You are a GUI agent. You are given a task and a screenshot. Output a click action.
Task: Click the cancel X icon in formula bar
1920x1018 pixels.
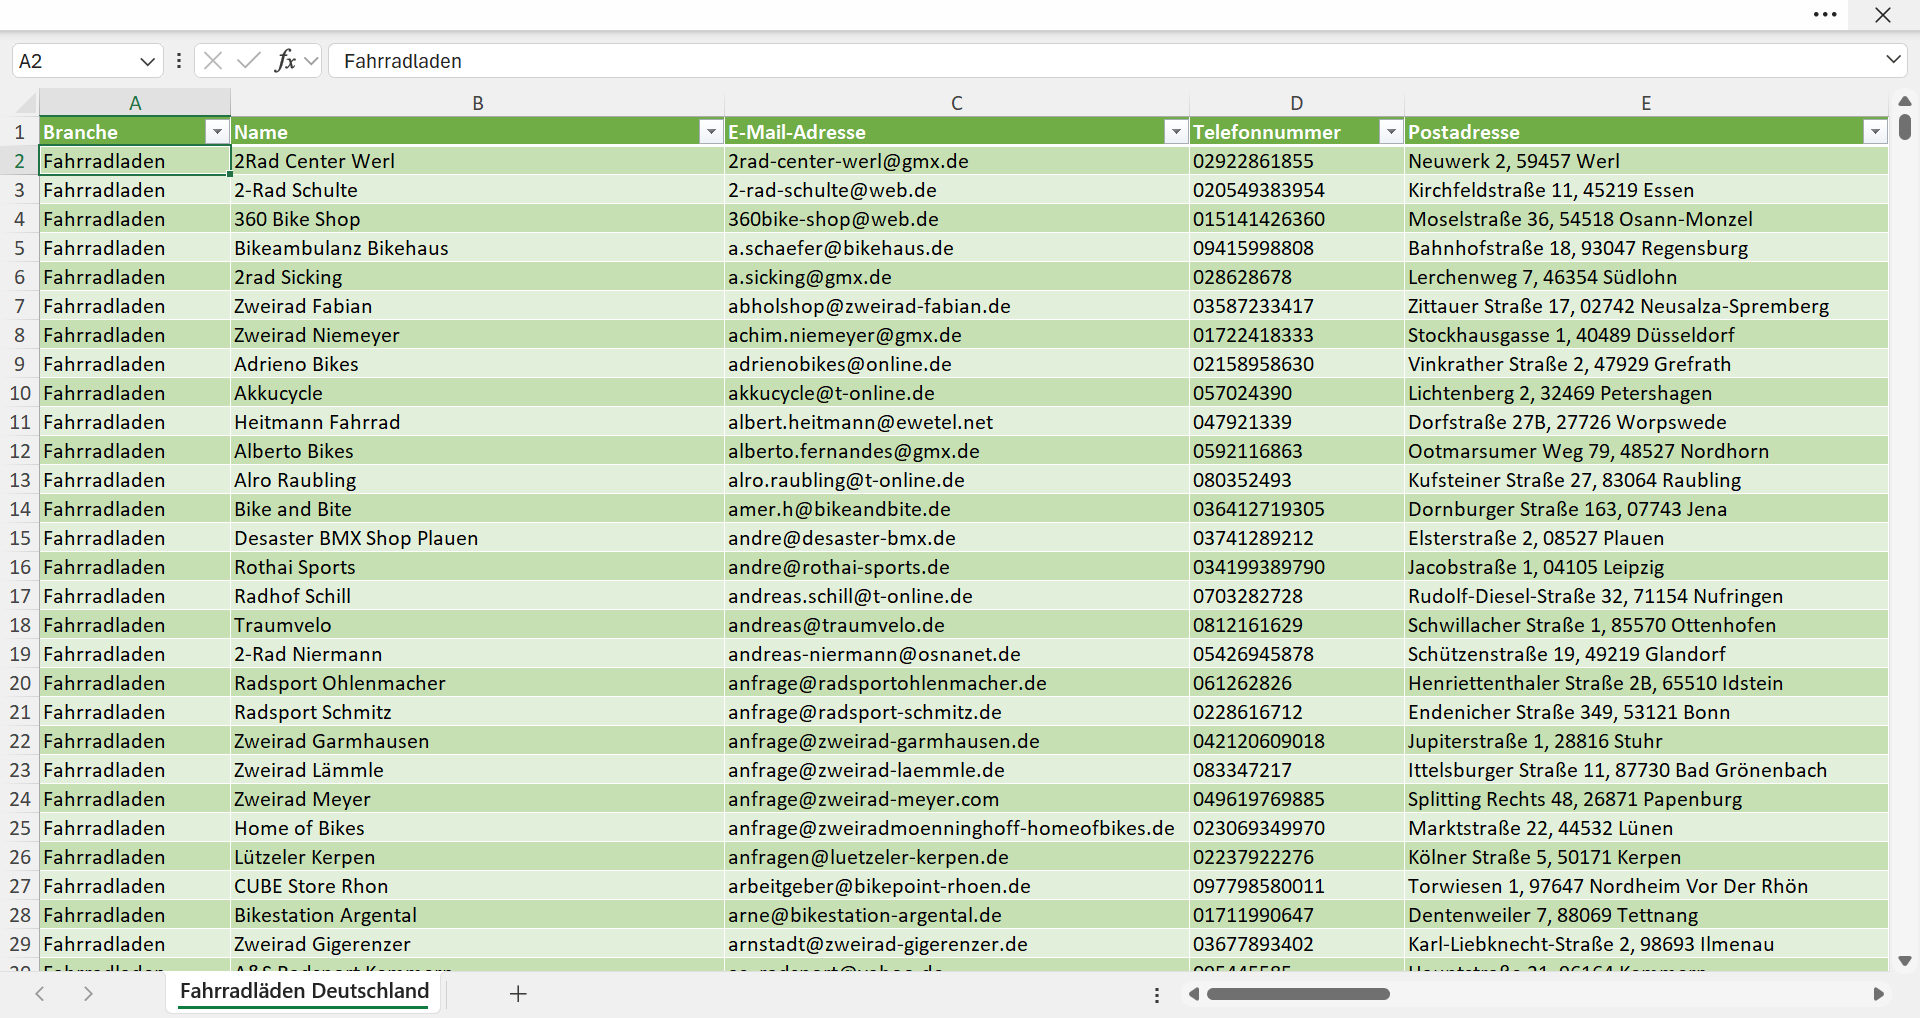tap(213, 61)
